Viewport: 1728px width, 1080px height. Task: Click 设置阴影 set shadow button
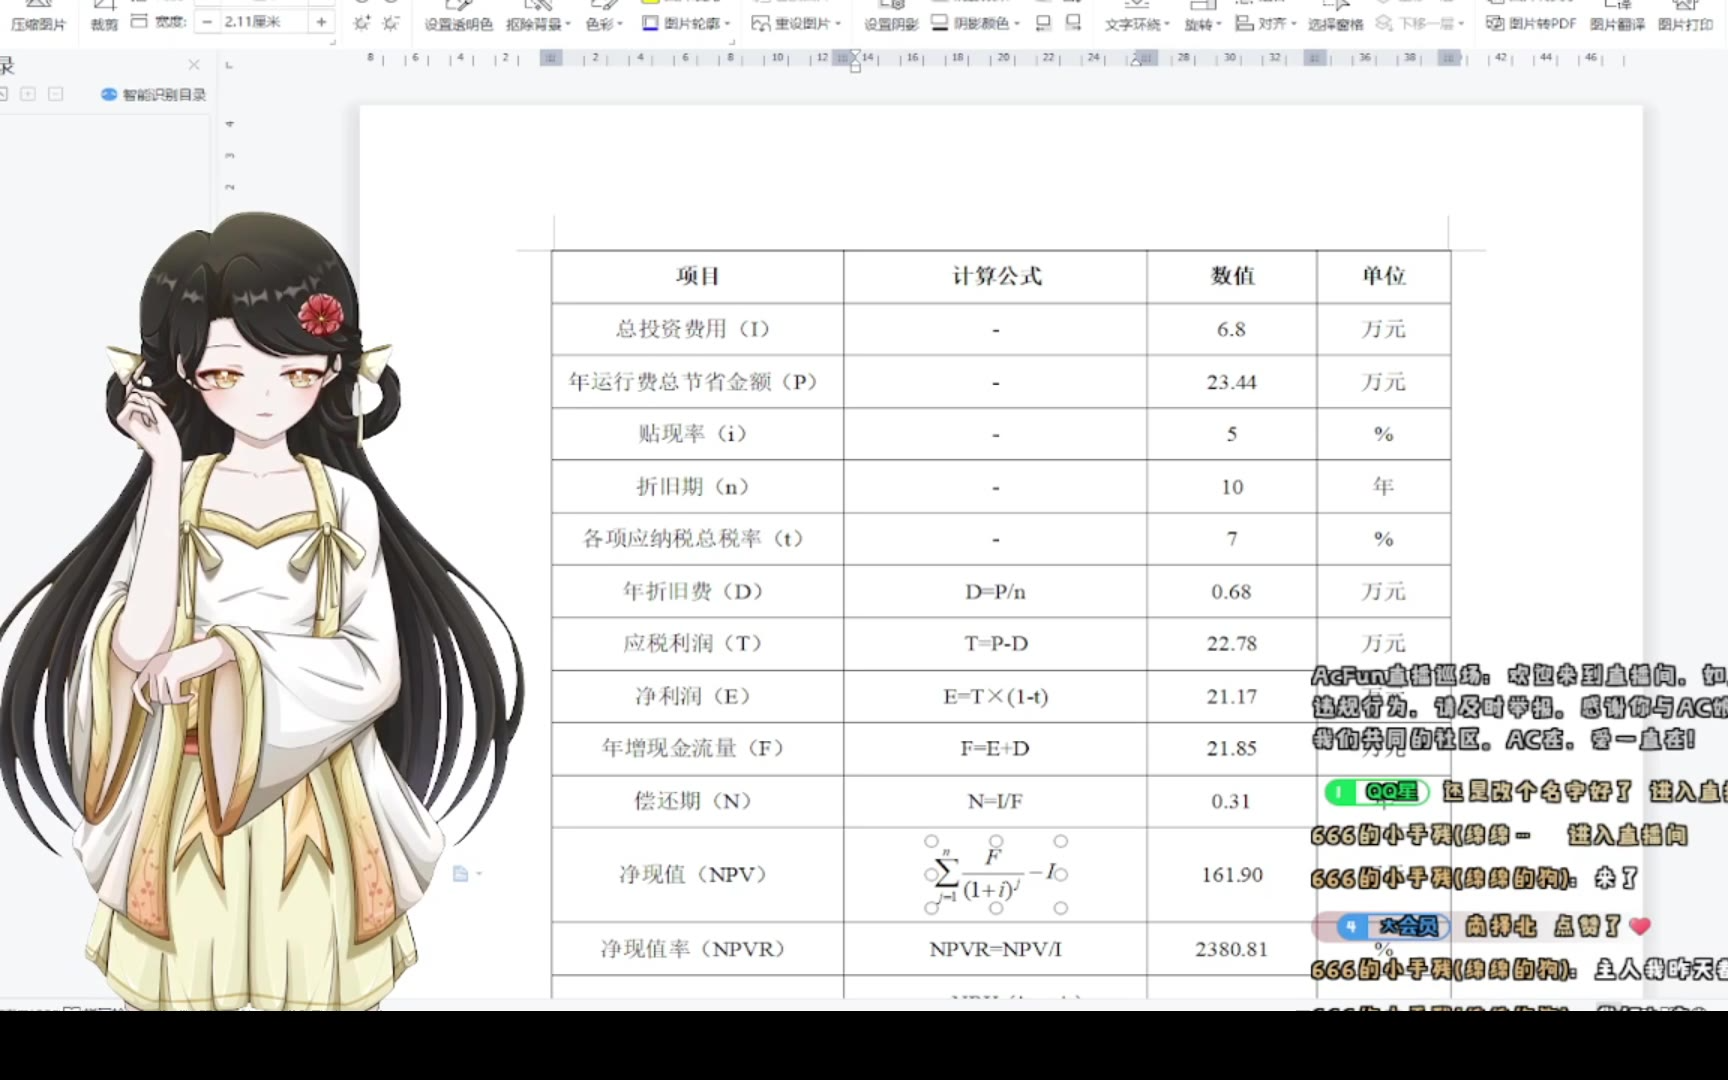click(891, 16)
